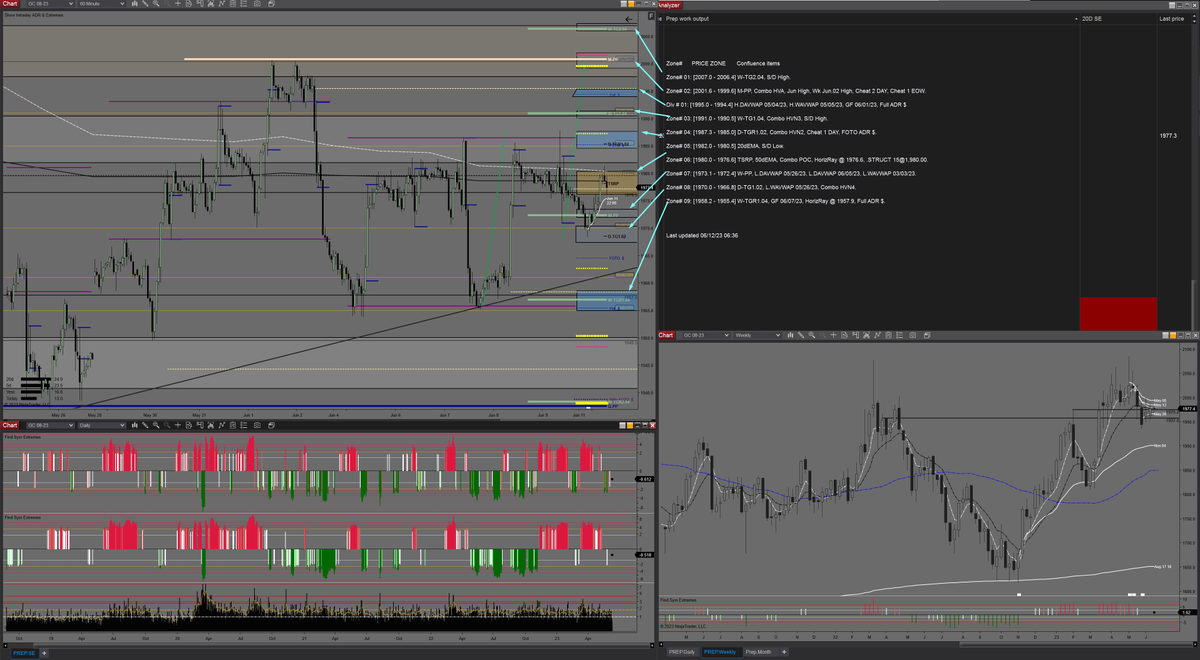The width and height of the screenshot is (1200, 660).
Task: Open bar type selector in 60 Minute chart
Action: 135,4
